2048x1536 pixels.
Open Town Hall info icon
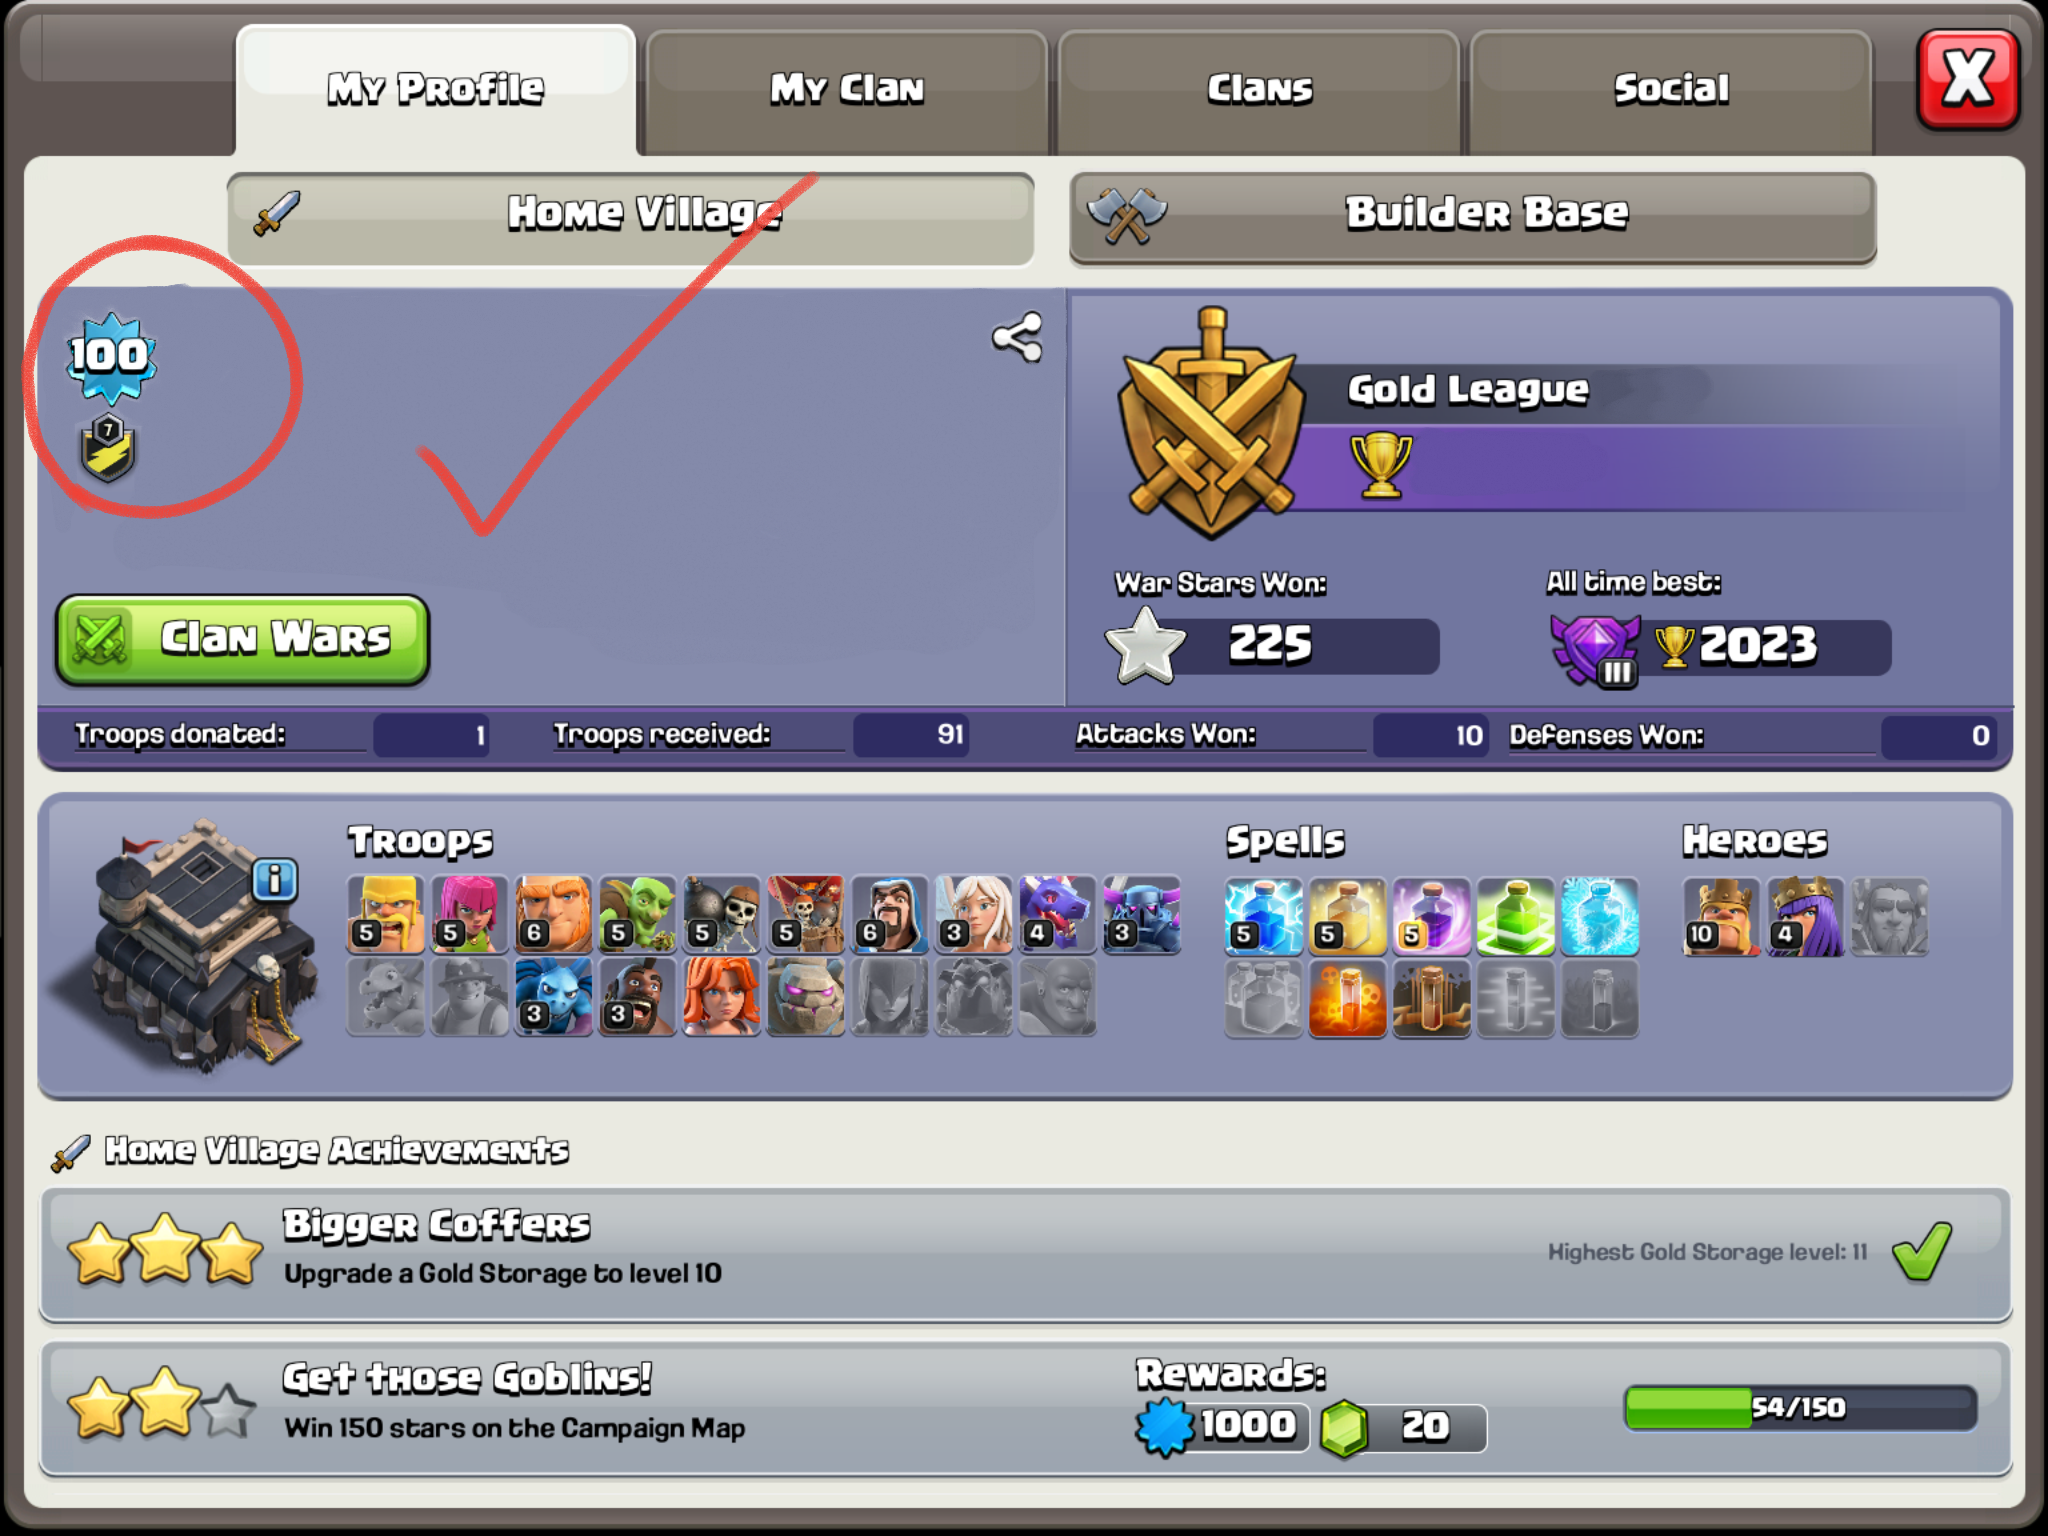pyautogui.click(x=275, y=880)
